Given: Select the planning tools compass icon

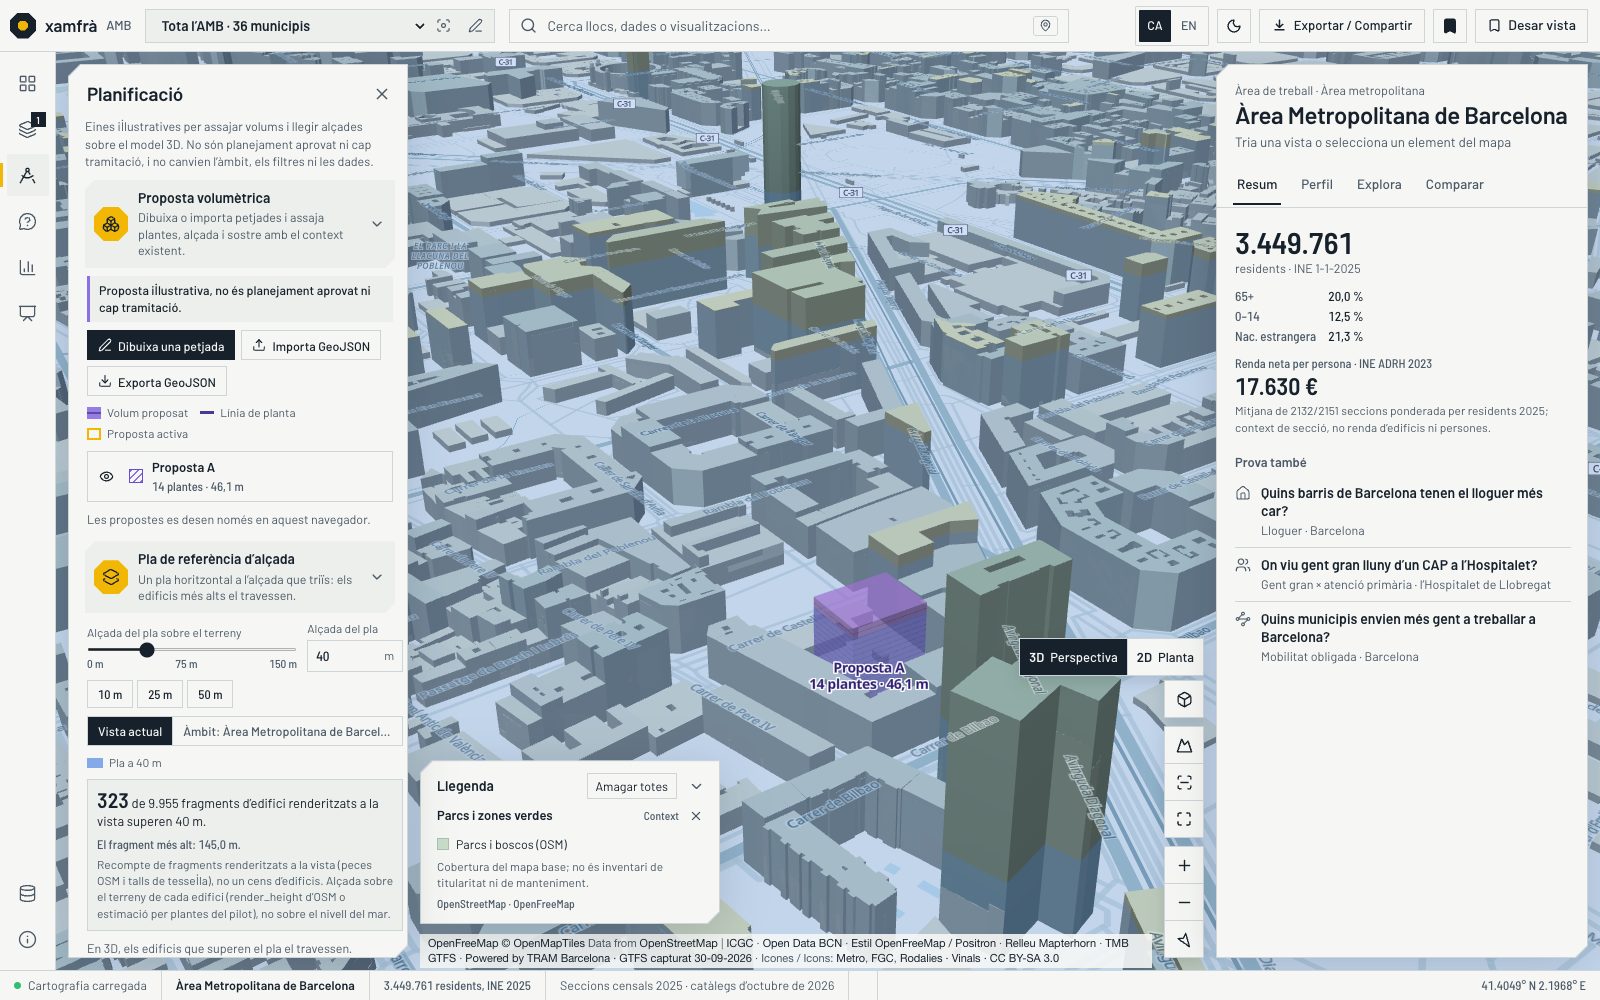Looking at the screenshot, I should pyautogui.click(x=27, y=175).
